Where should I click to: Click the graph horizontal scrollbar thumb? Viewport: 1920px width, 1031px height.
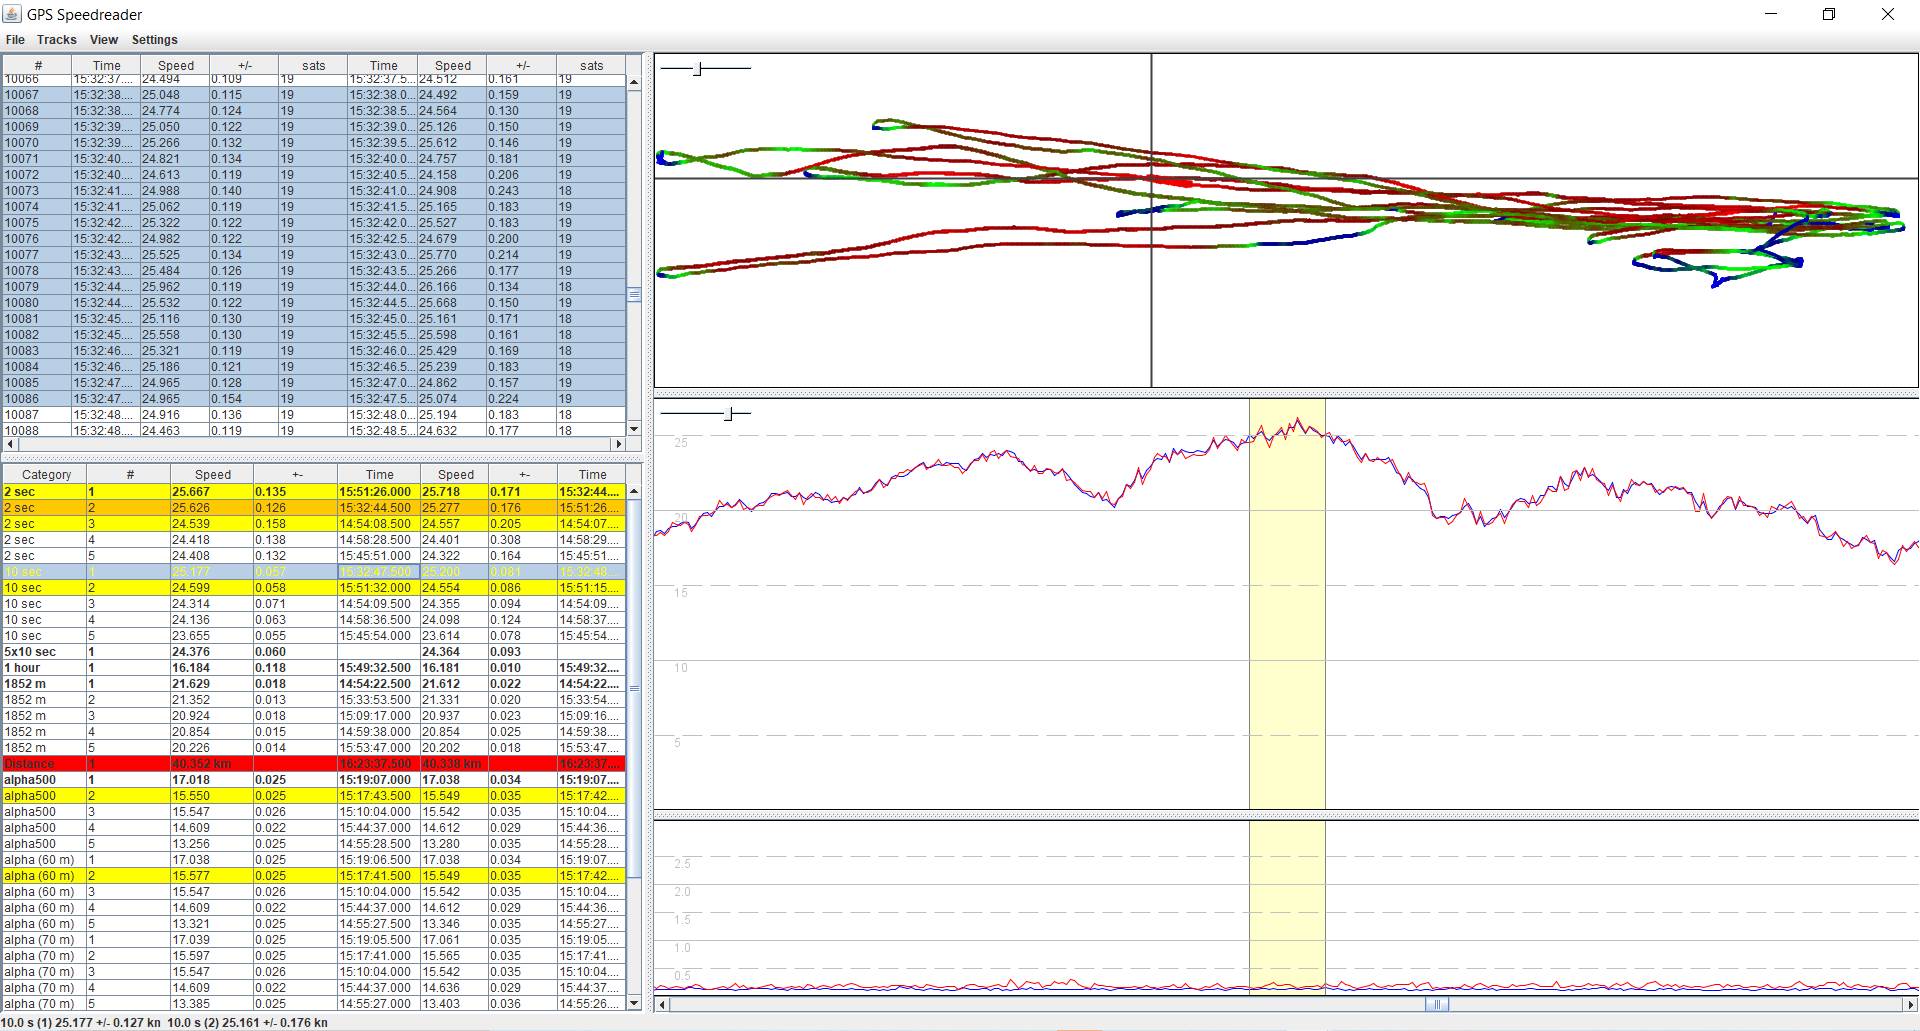click(x=1436, y=1004)
